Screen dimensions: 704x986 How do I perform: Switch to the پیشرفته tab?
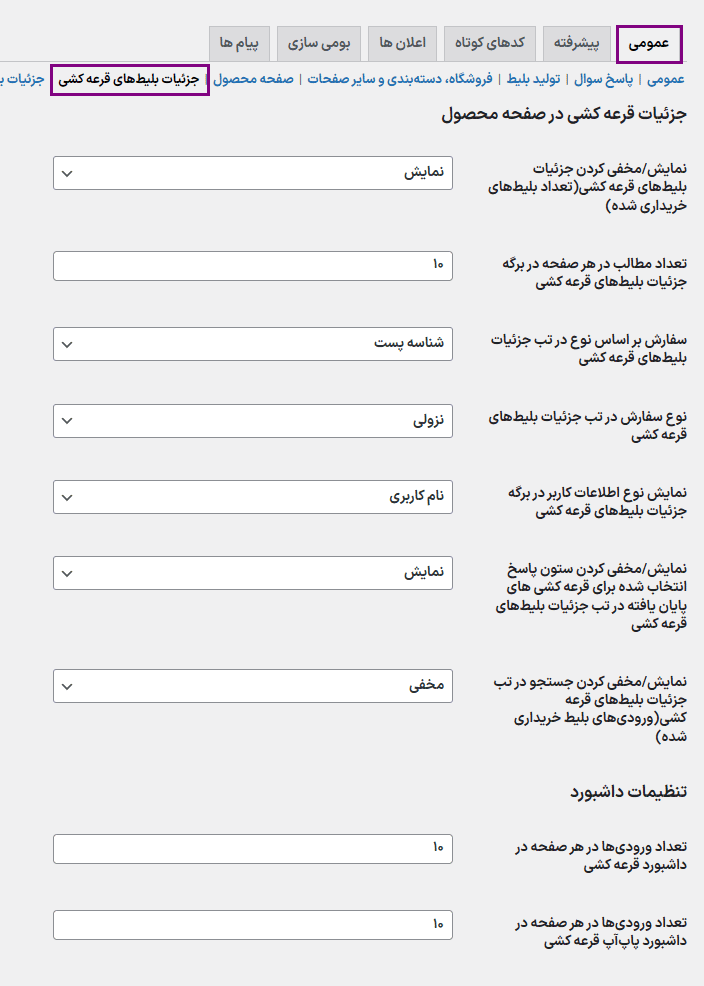click(577, 45)
